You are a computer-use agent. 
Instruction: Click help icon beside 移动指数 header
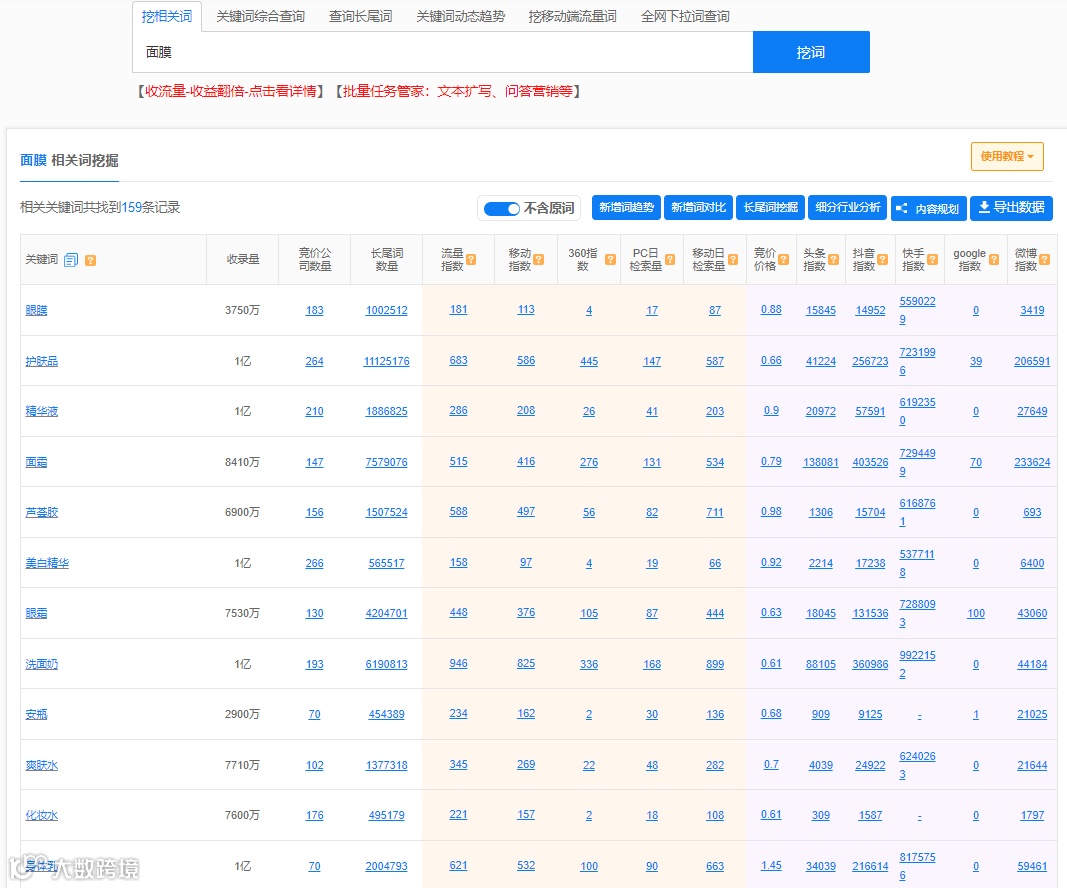539,259
